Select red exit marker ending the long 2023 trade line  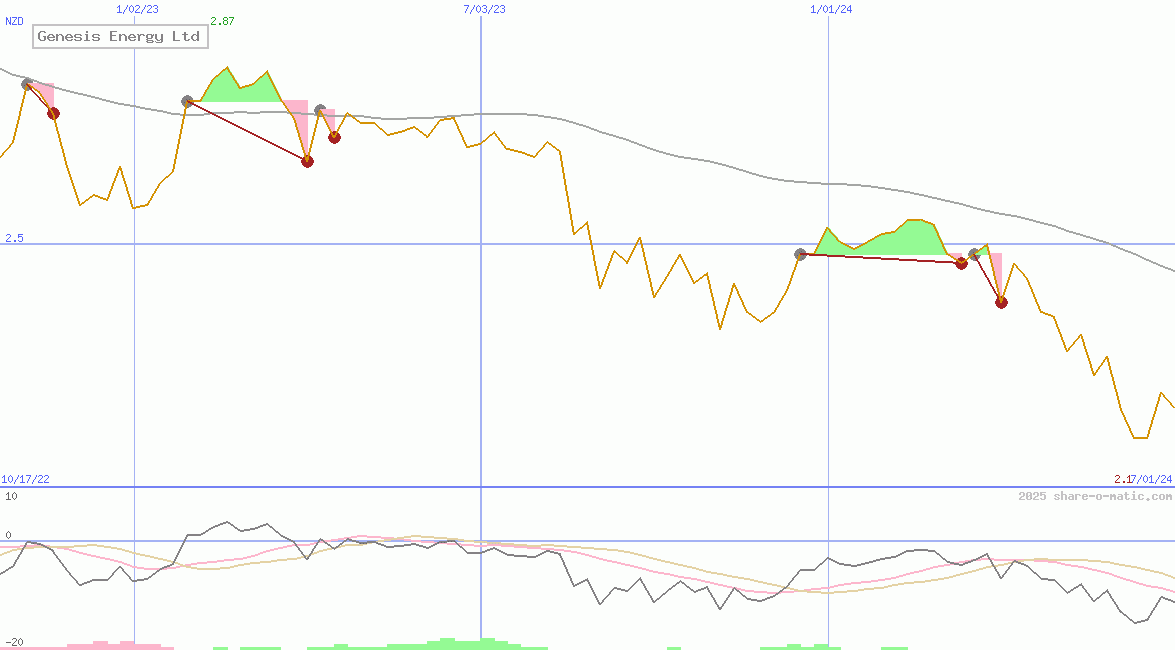point(307,161)
